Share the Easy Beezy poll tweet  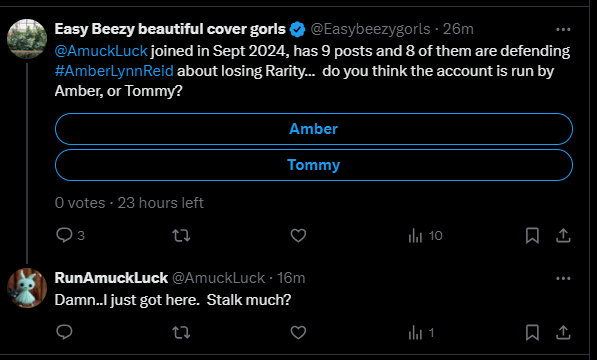[563, 236]
